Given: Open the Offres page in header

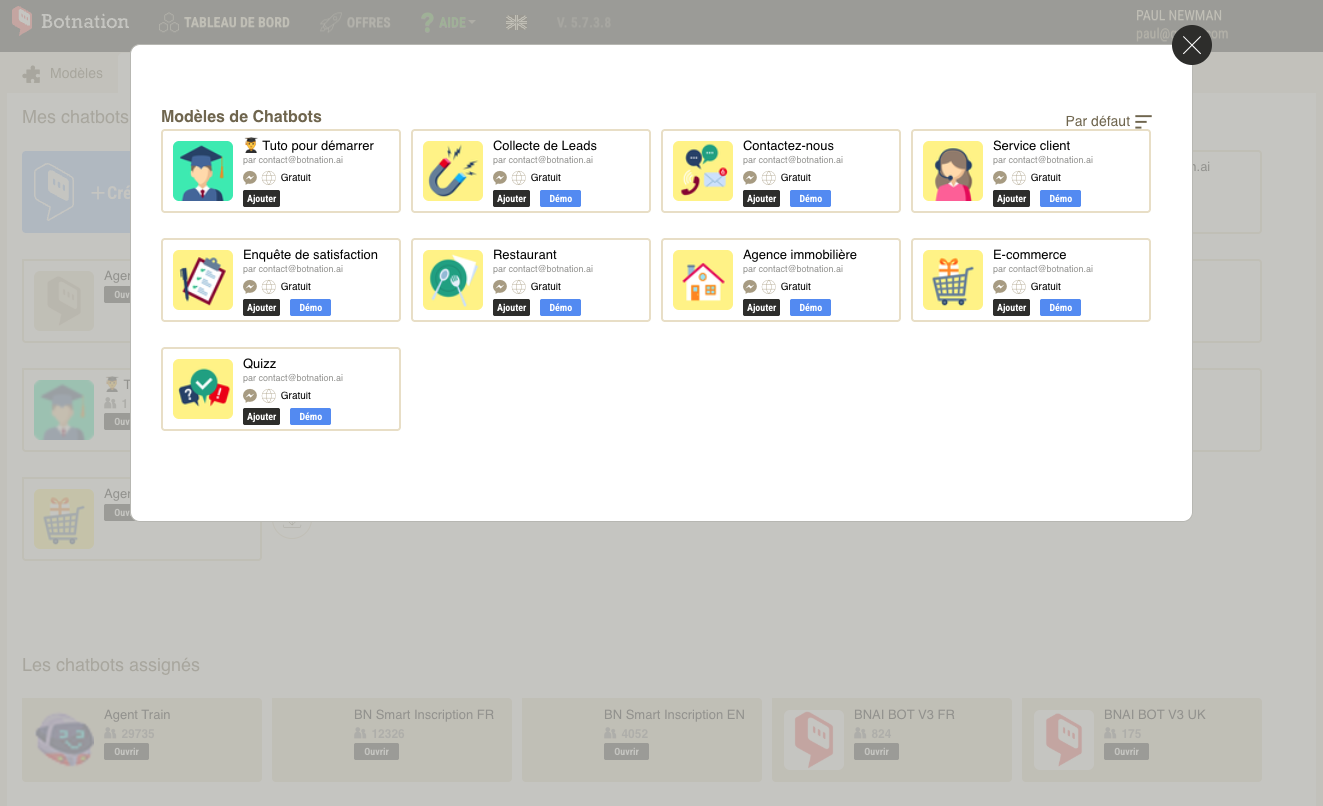Looking at the screenshot, I should point(356,22).
